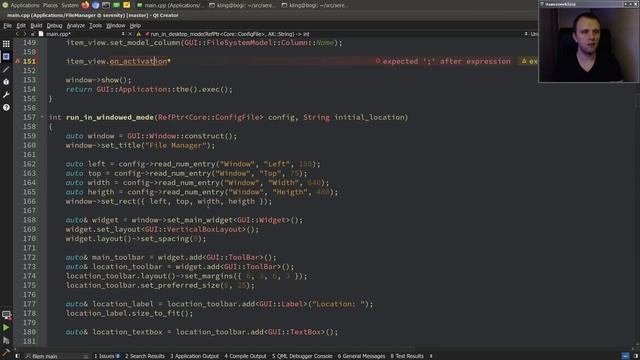Focus the locator search field
Screen dimensions: 640x360
[56, 356]
